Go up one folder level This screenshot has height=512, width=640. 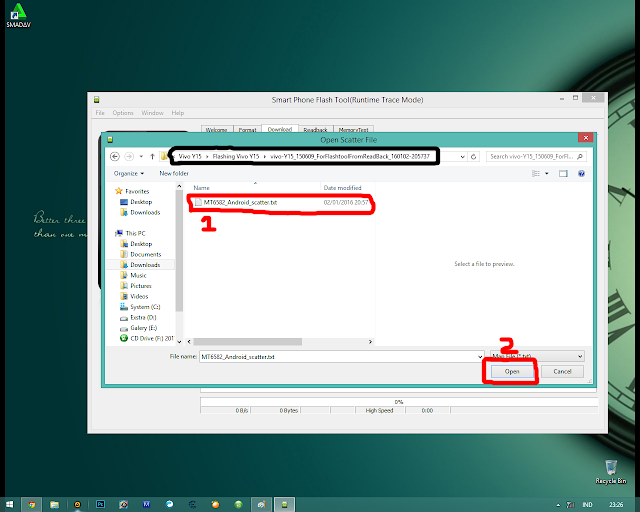click(152, 156)
